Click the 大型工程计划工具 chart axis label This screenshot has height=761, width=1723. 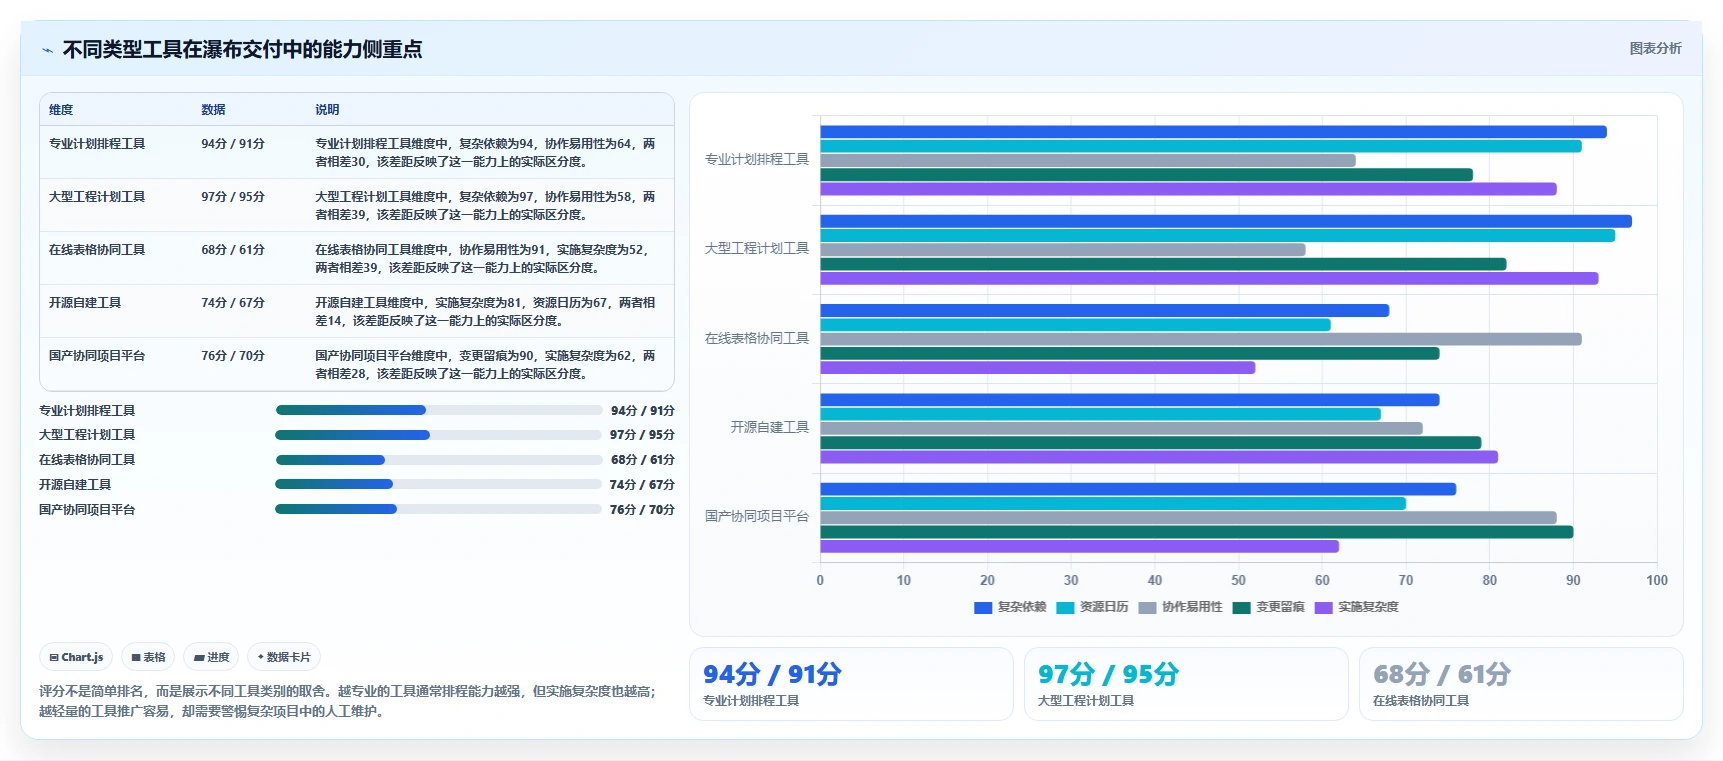click(x=757, y=249)
